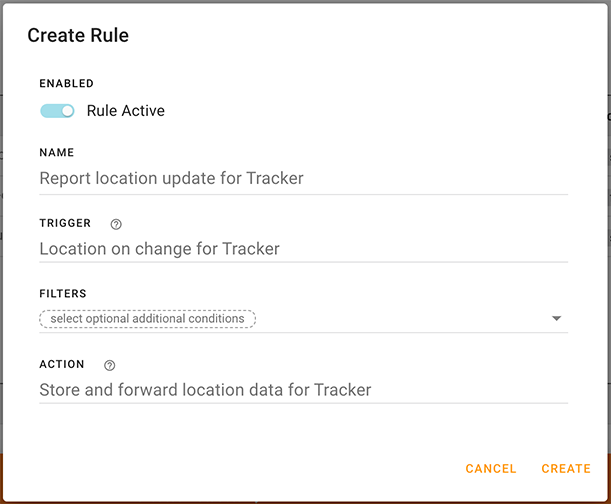This screenshot has height=504, width=611.
Task: Click the ACTION section label
Action: 62,364
